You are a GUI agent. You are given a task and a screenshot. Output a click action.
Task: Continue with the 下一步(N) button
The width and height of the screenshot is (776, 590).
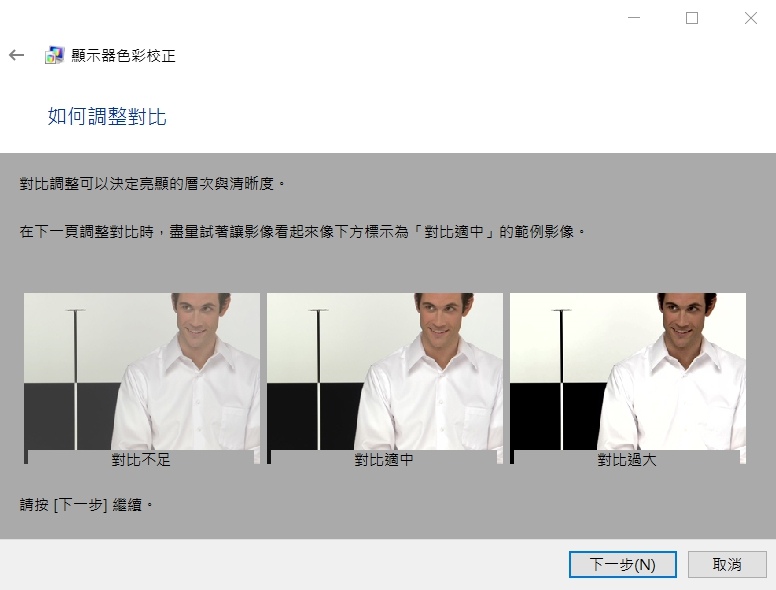(x=623, y=564)
